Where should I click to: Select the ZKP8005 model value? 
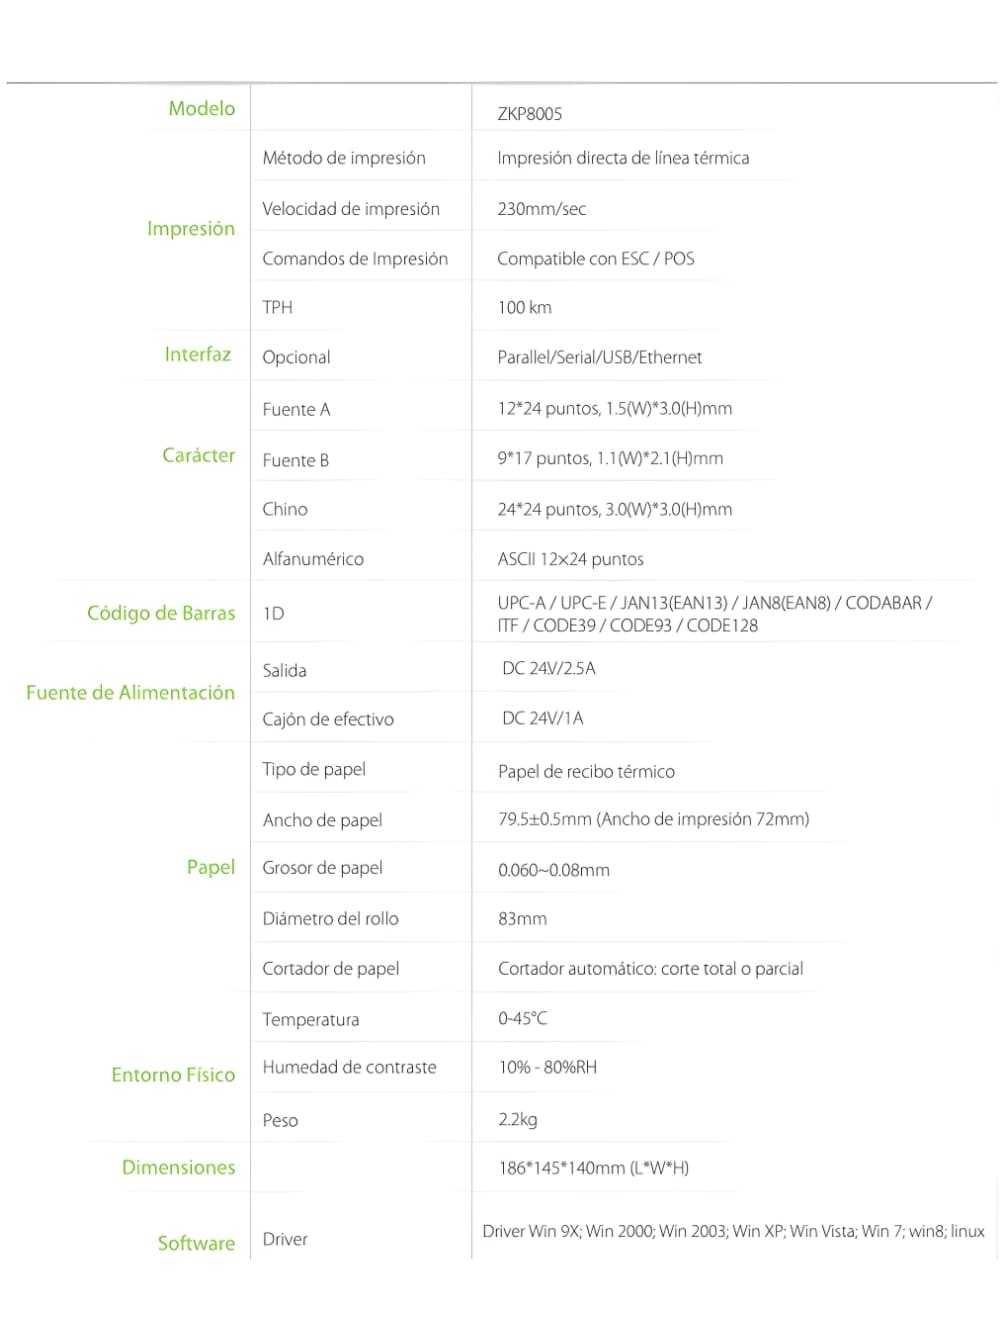529,114
